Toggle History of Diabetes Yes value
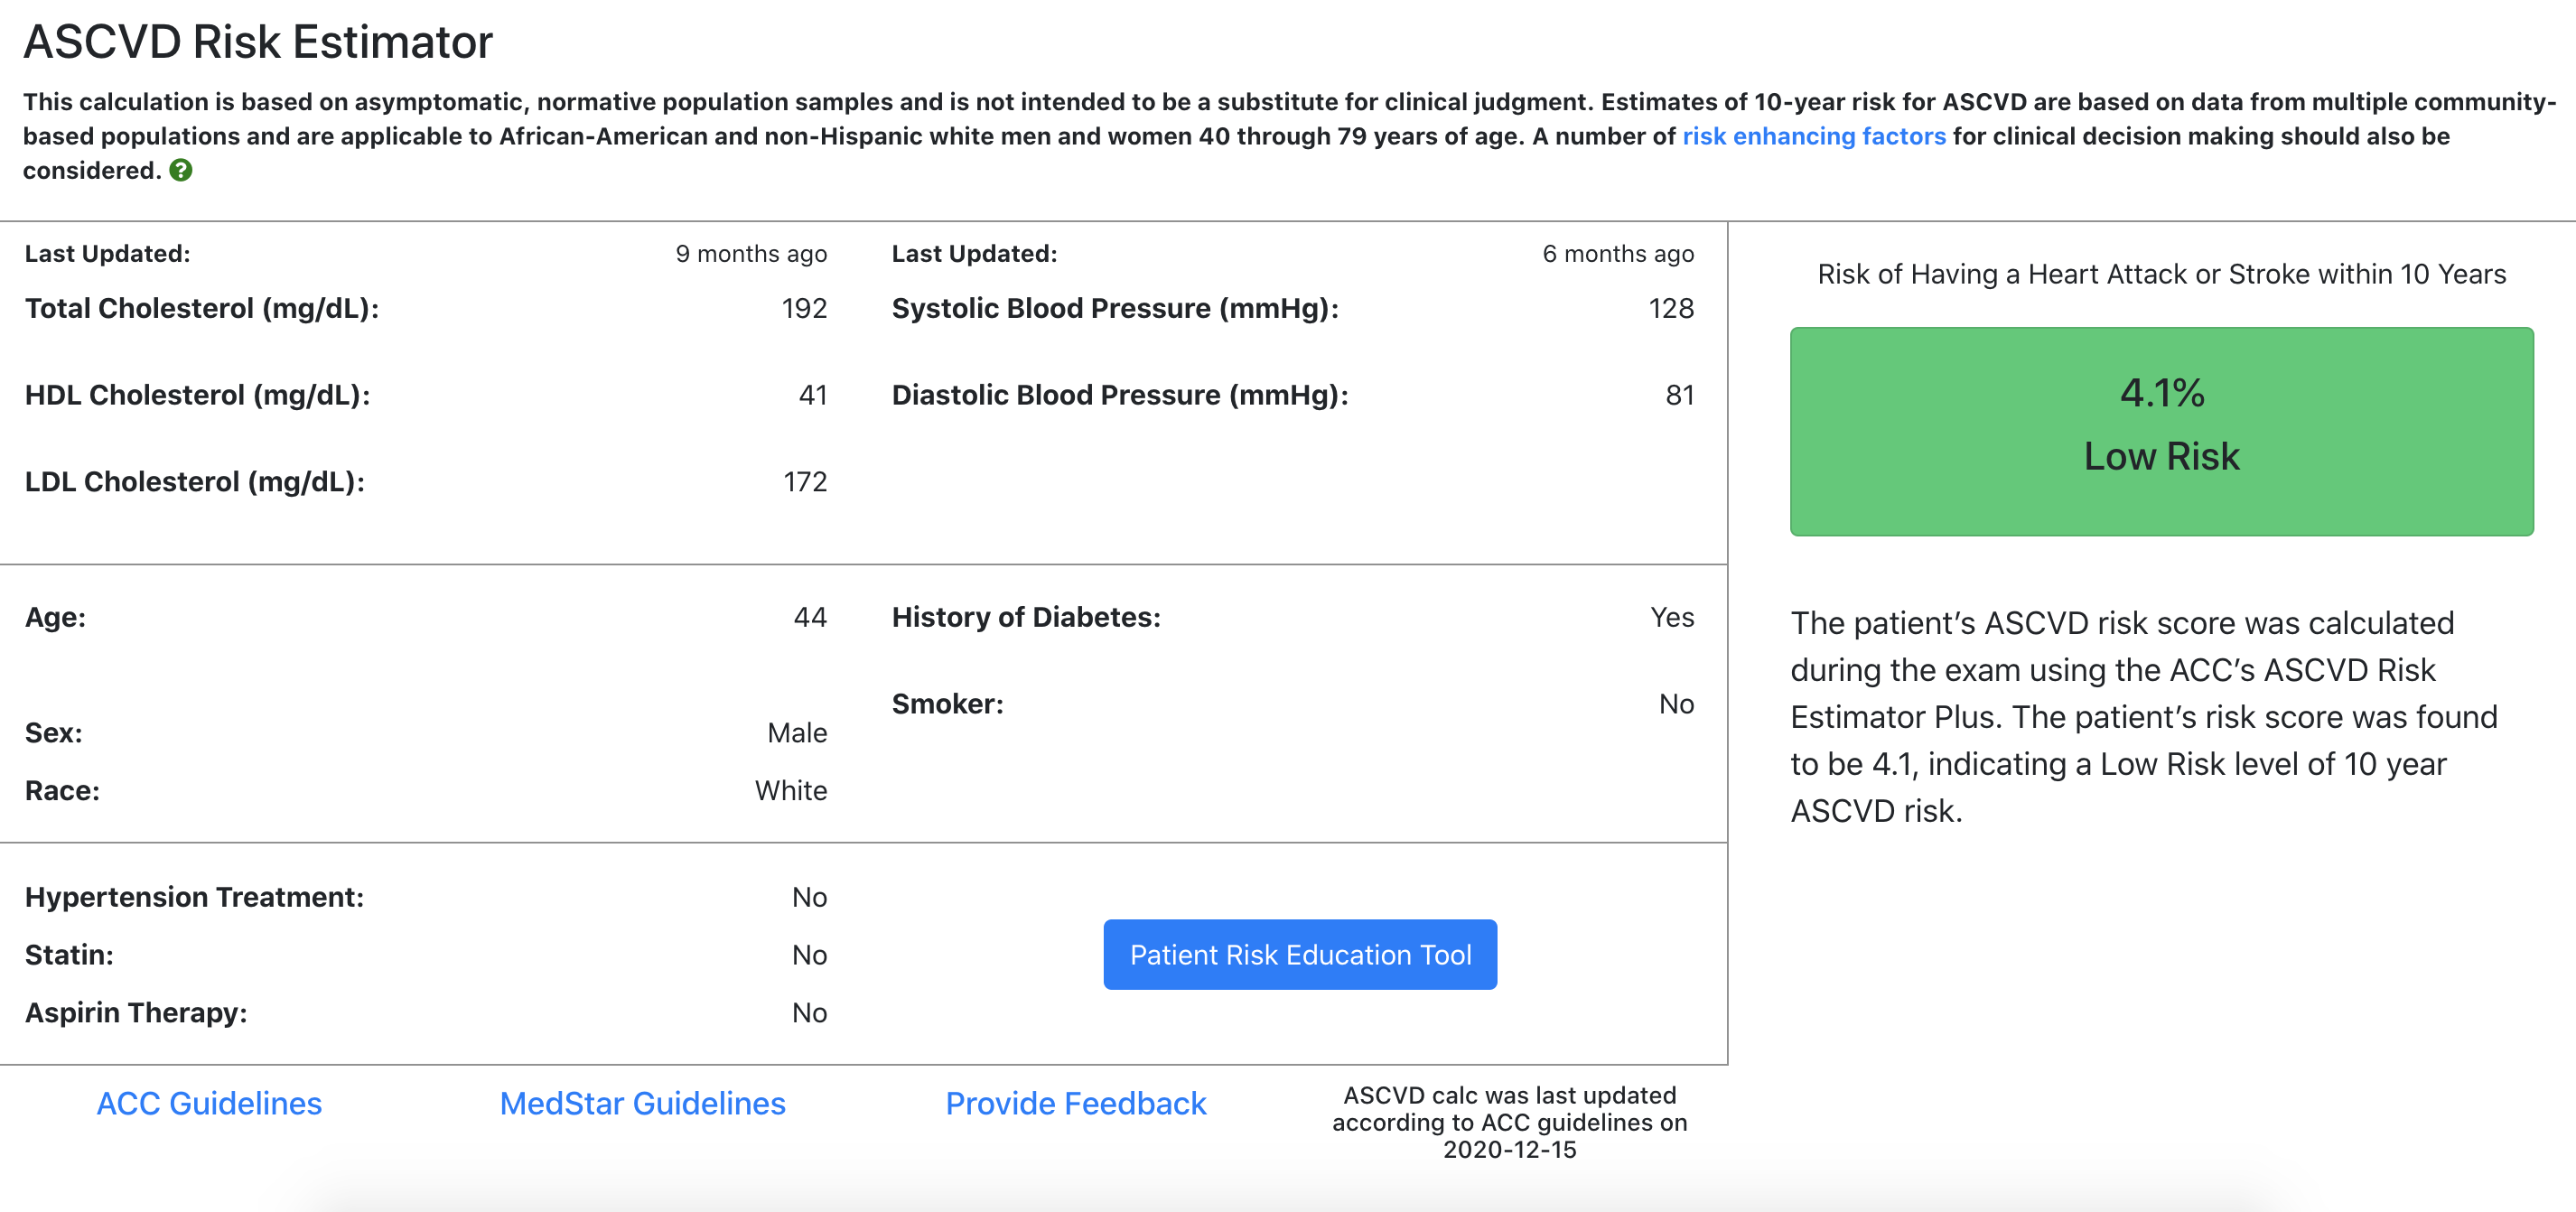The height and width of the screenshot is (1212, 2576). 1671,617
